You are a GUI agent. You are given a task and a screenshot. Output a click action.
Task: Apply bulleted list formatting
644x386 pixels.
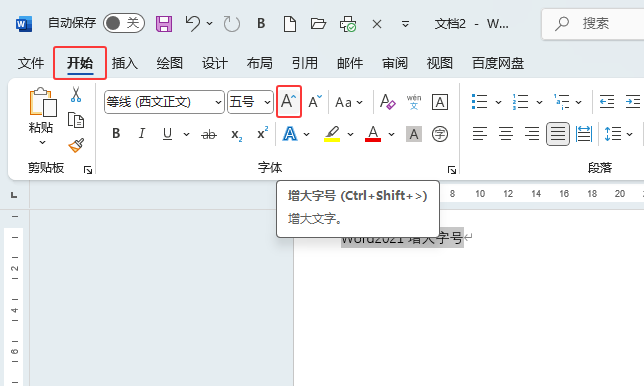tap(479, 101)
